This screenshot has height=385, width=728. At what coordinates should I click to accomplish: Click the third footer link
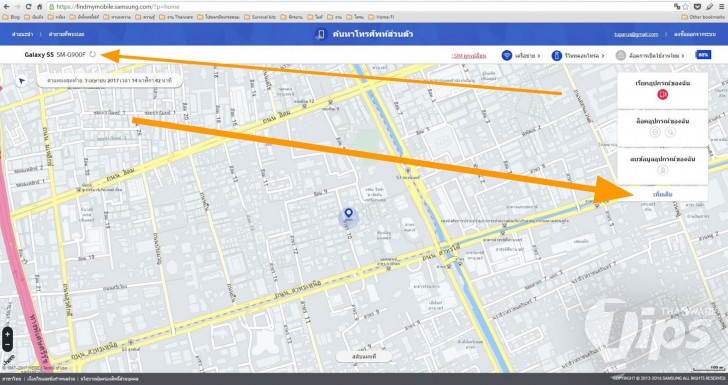point(109,379)
